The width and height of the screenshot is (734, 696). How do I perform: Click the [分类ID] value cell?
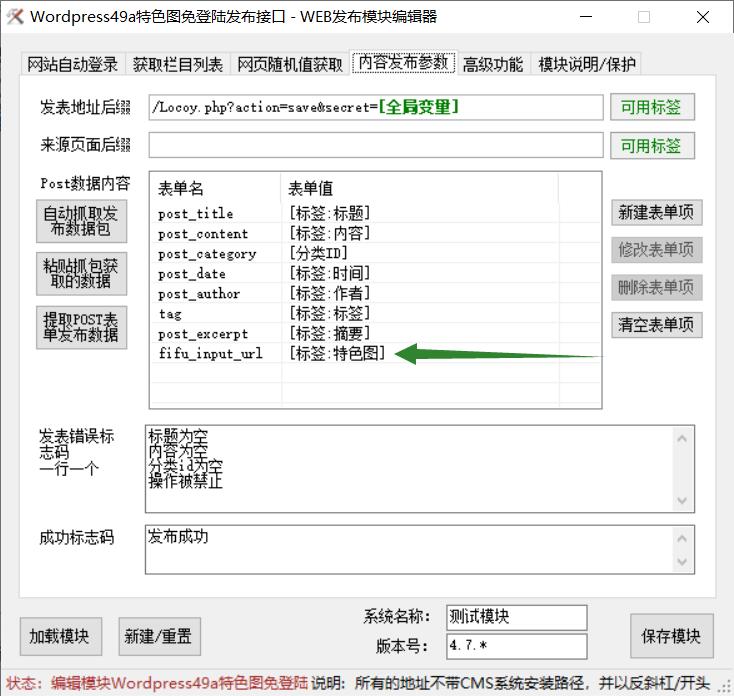click(318, 253)
